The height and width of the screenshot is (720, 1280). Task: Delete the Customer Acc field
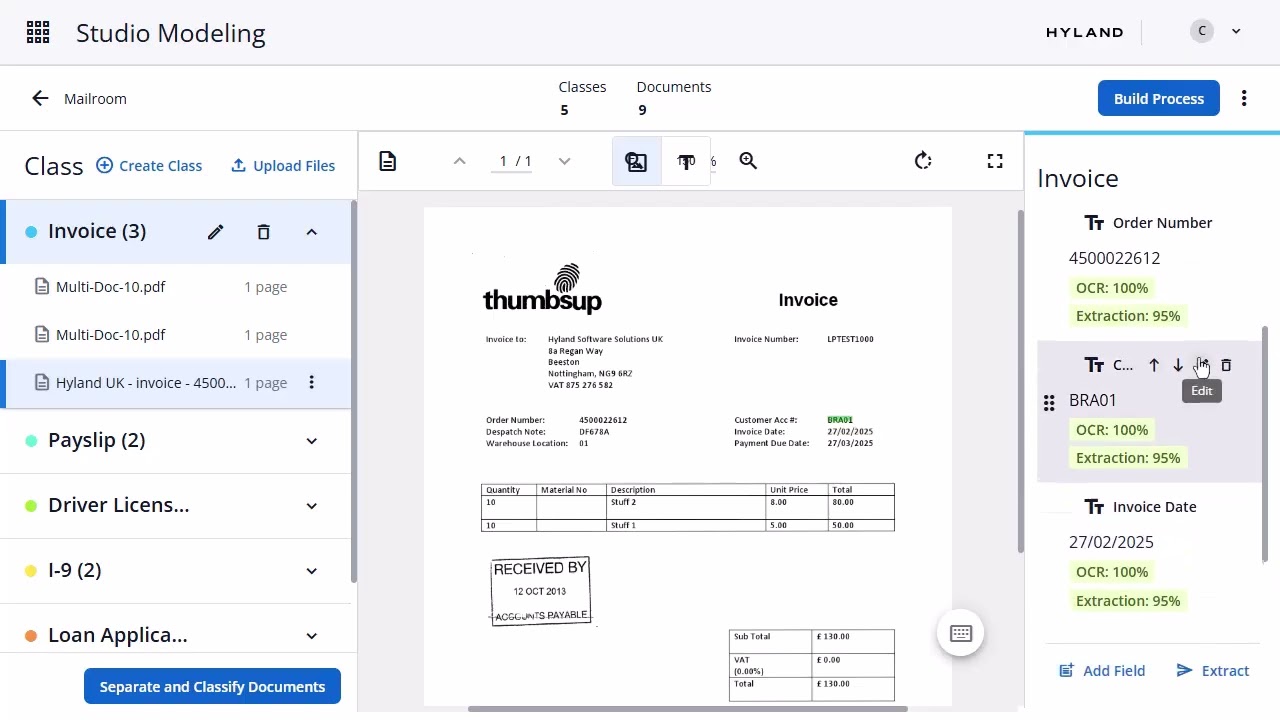1226,365
